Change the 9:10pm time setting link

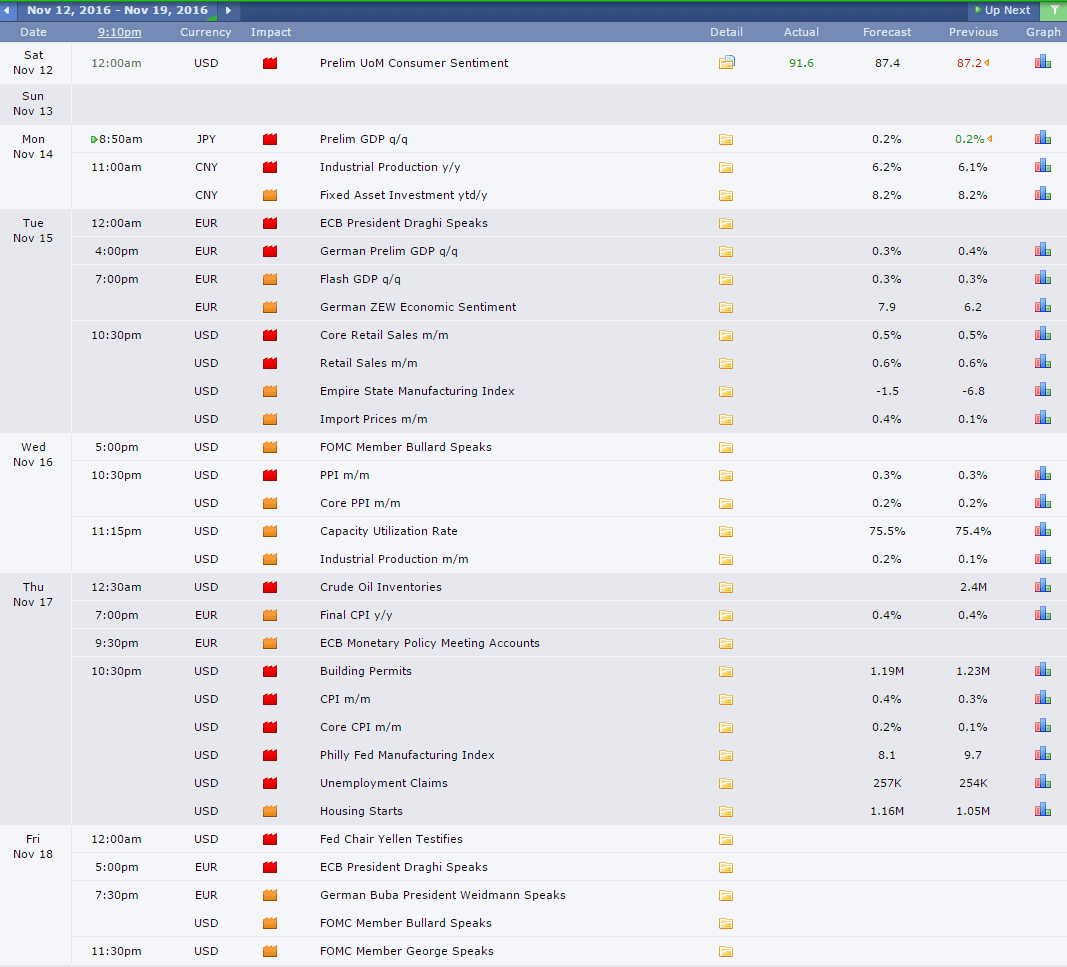tap(120, 32)
